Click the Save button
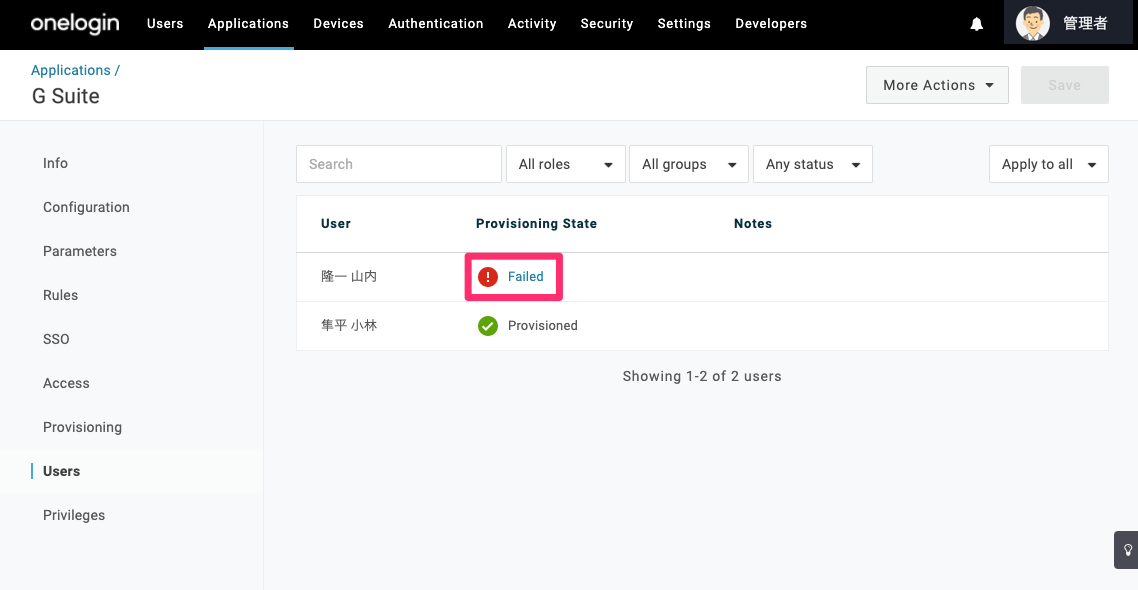This screenshot has width=1138, height=590. [x=1065, y=85]
